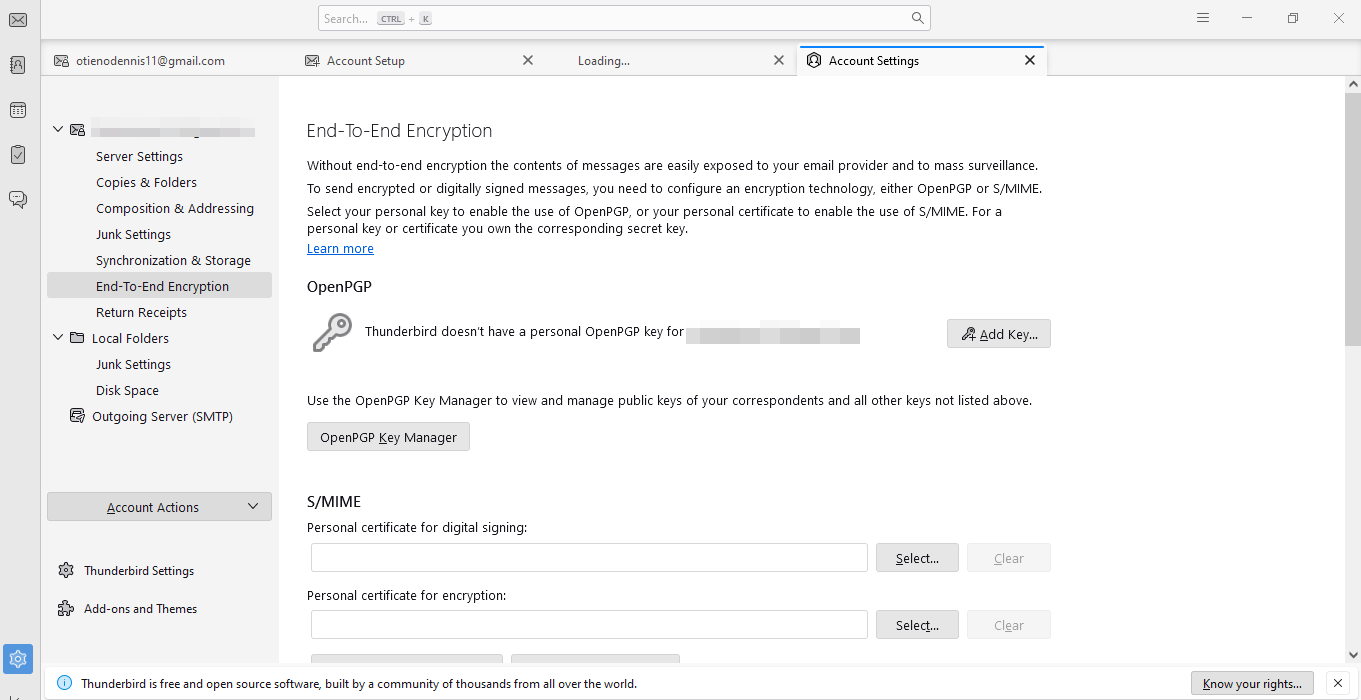Image resolution: width=1361 pixels, height=700 pixels.
Task: Click the Learn more link
Action: click(x=340, y=249)
